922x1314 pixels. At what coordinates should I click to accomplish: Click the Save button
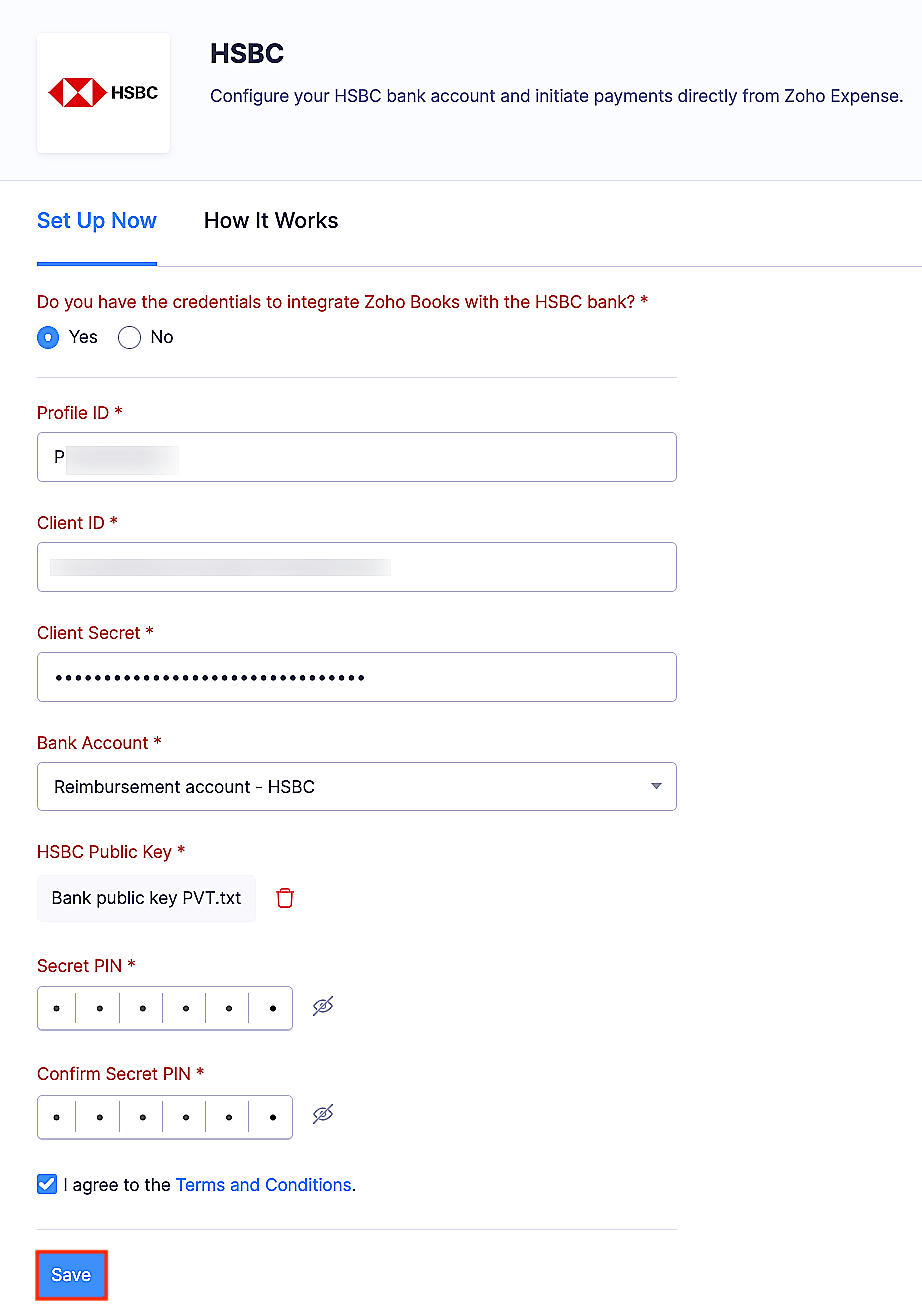pyautogui.click(x=70, y=1274)
